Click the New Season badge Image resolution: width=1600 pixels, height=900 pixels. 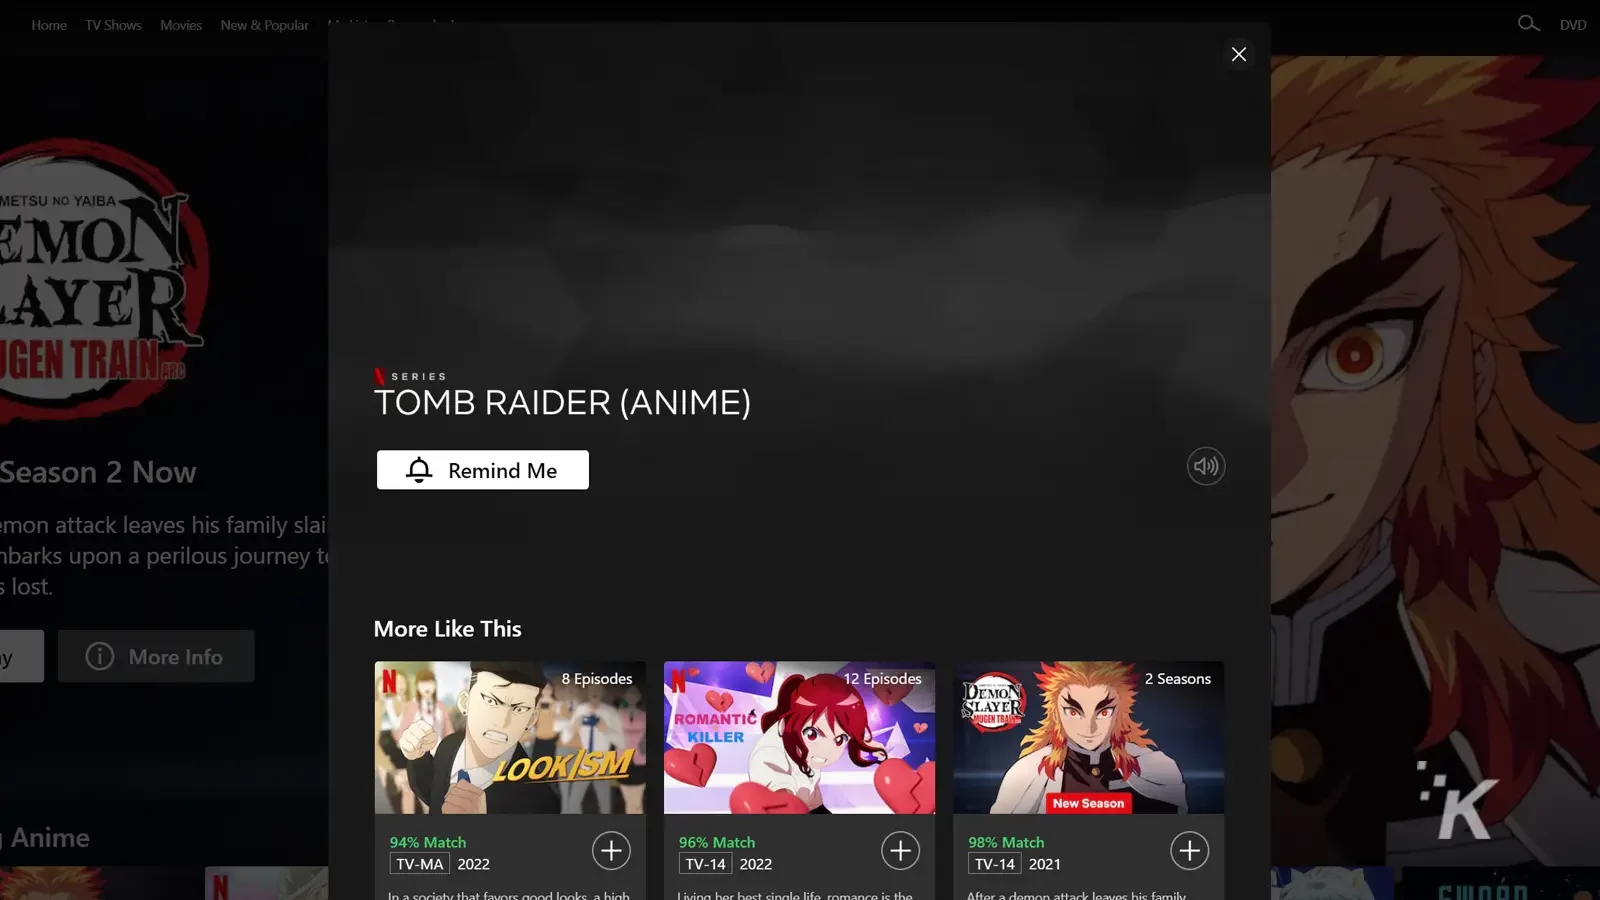tap(1088, 803)
